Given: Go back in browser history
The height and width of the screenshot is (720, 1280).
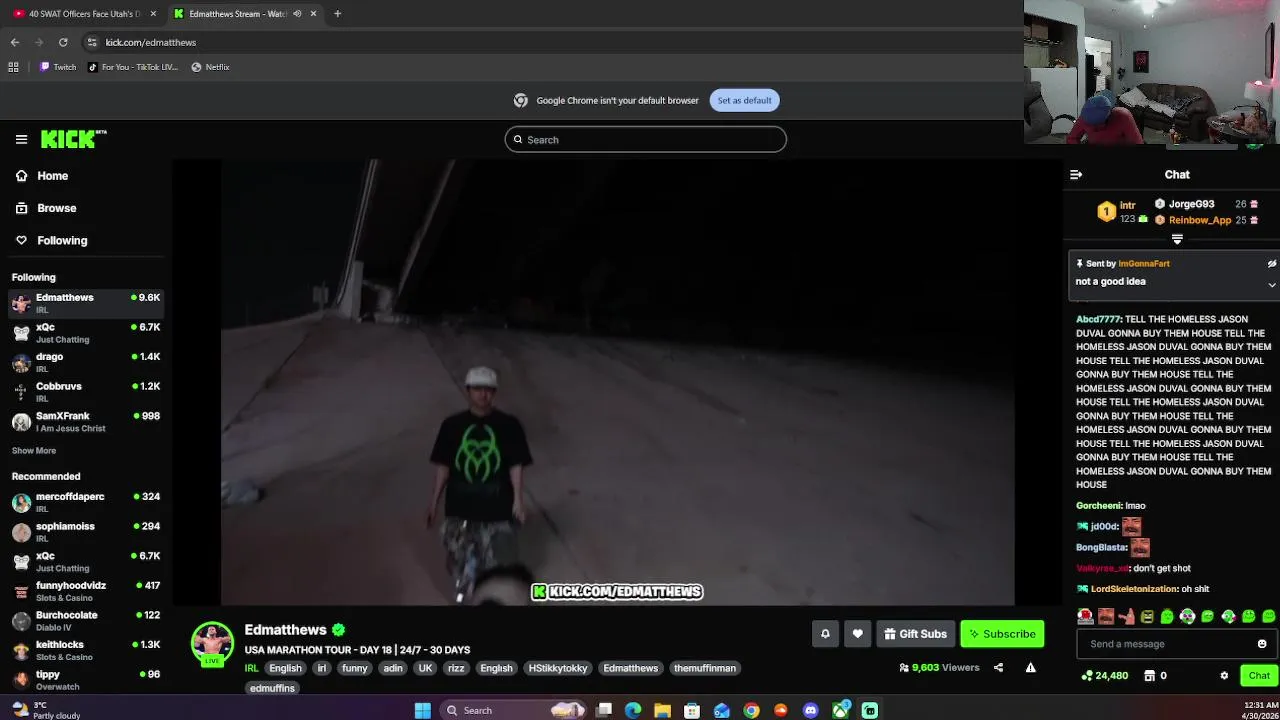Looking at the screenshot, I should tap(14, 42).
